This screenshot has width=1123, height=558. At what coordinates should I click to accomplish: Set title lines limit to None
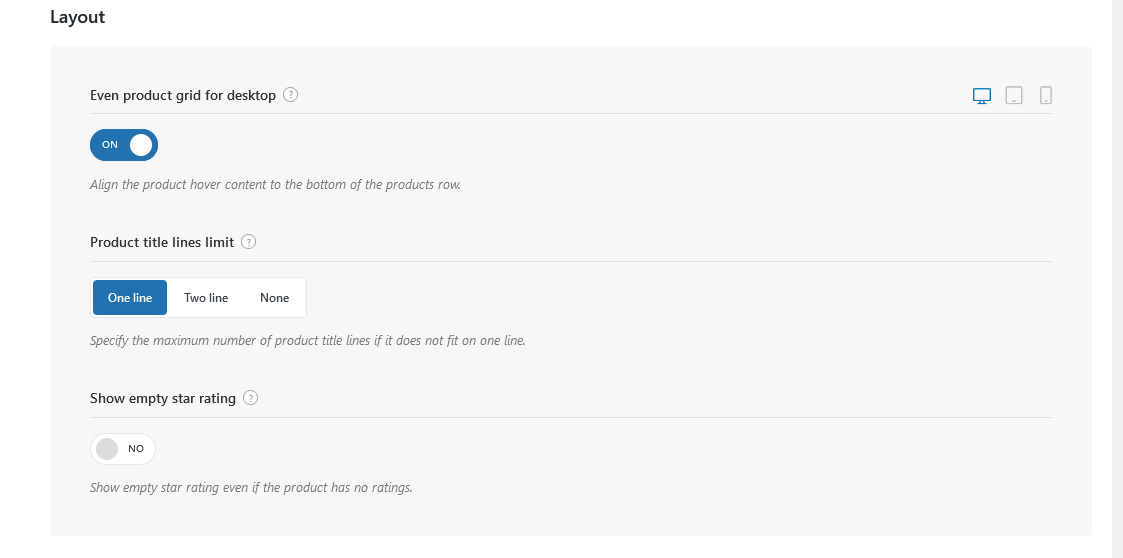point(274,297)
